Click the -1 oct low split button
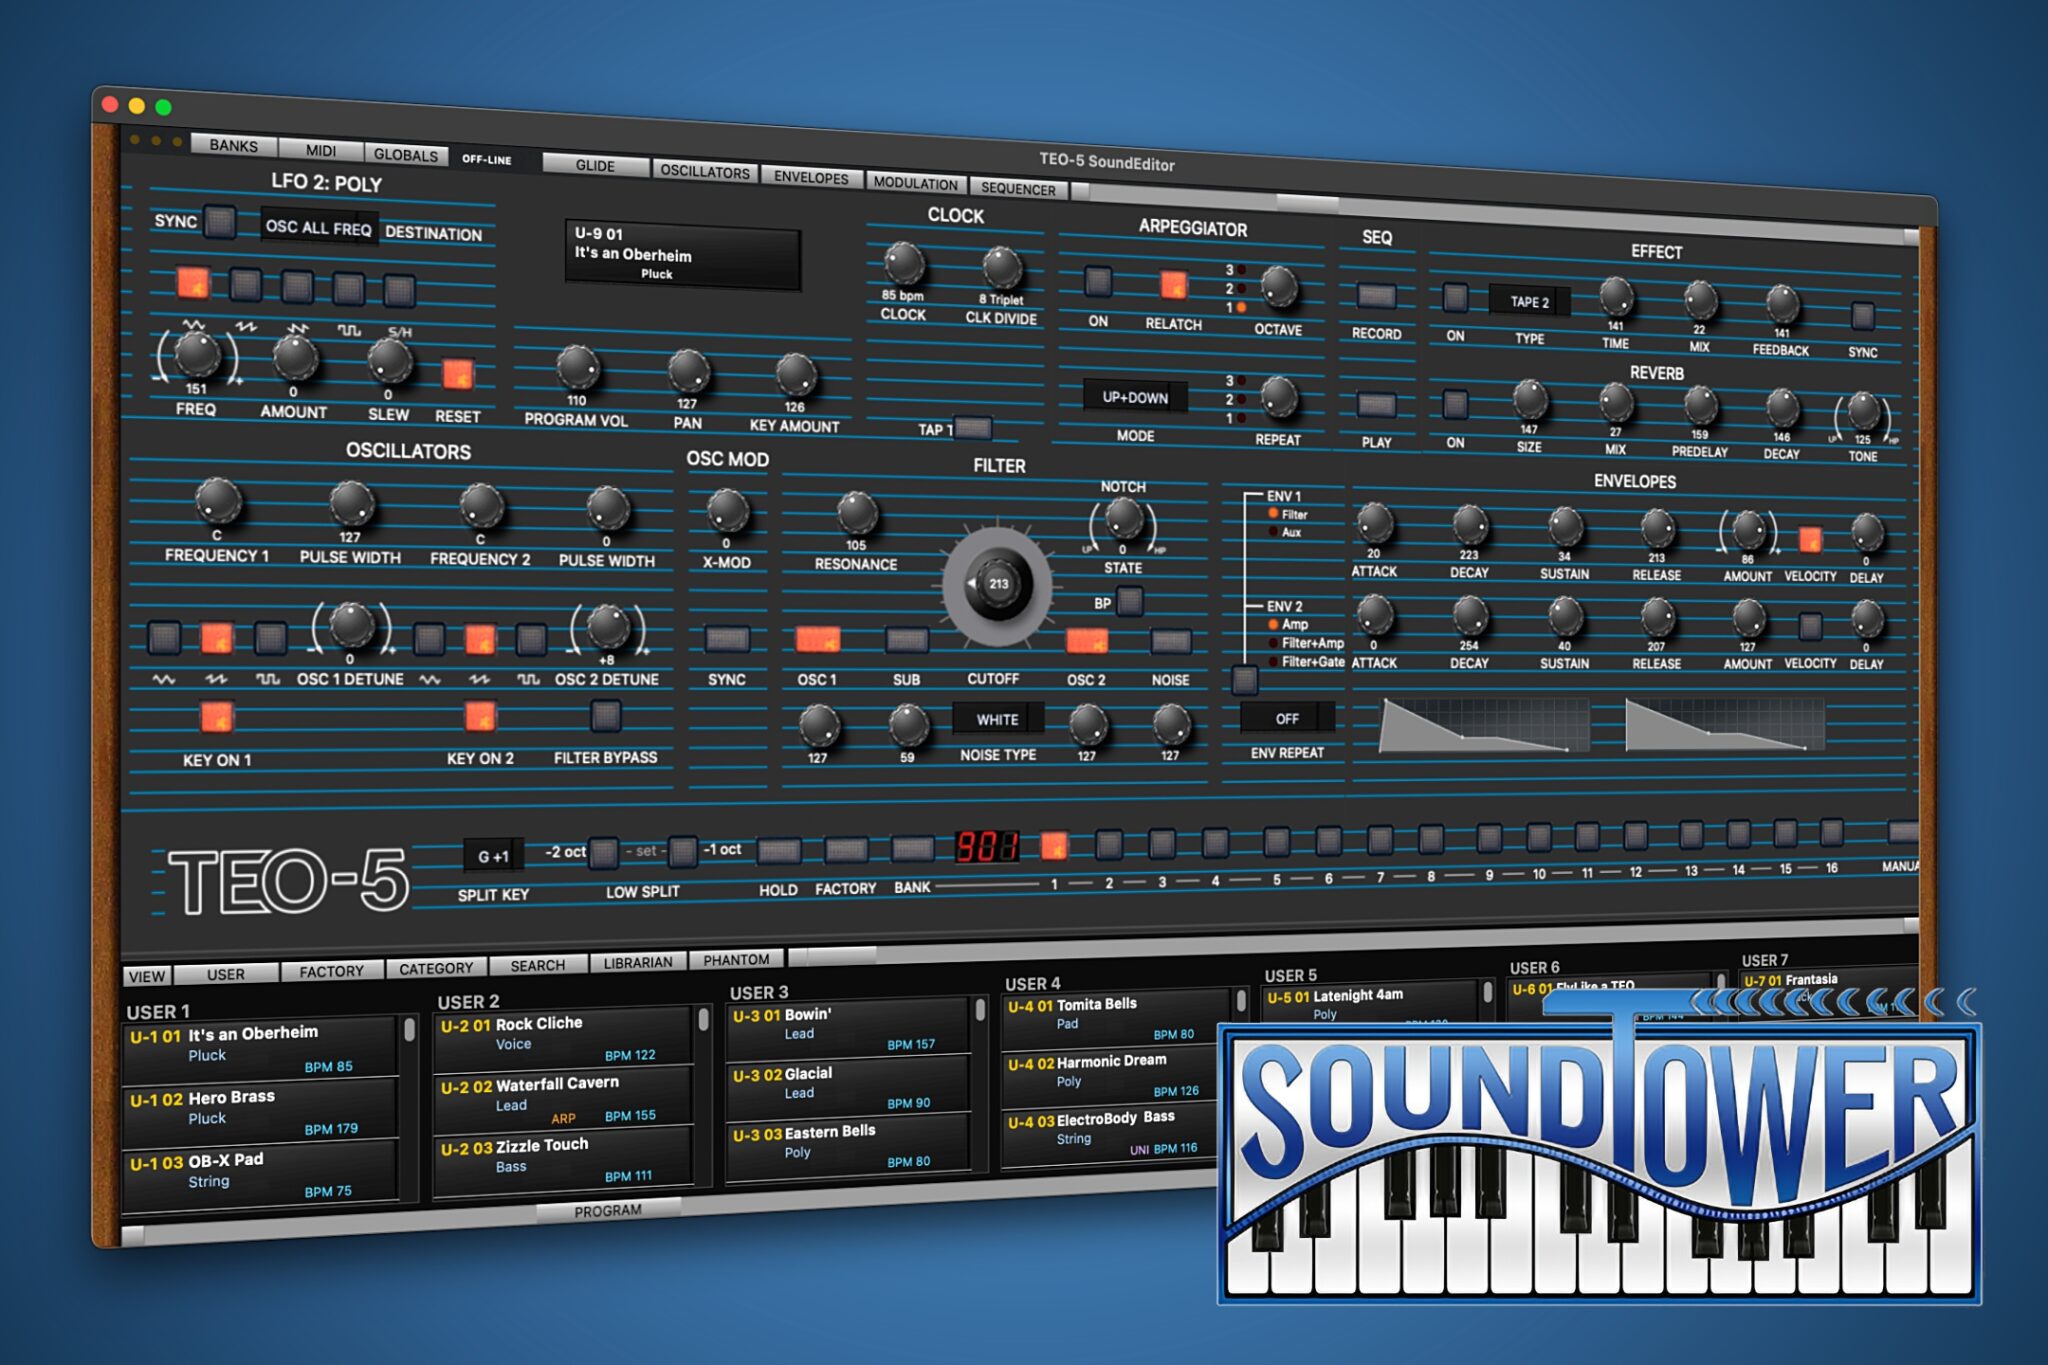Screen dimensions: 2048x1365 tap(682, 852)
